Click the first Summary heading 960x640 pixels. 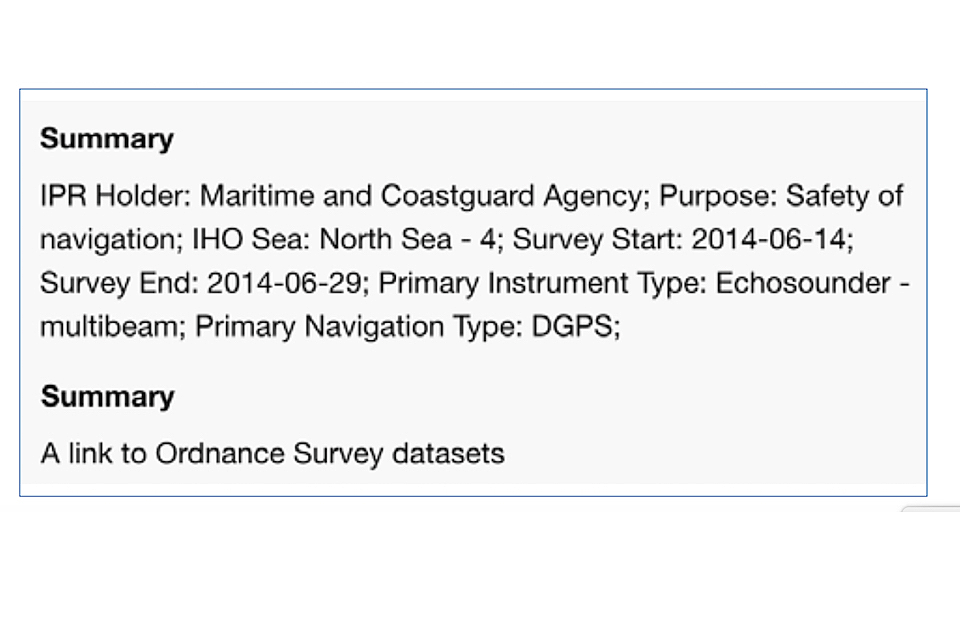tap(107, 139)
